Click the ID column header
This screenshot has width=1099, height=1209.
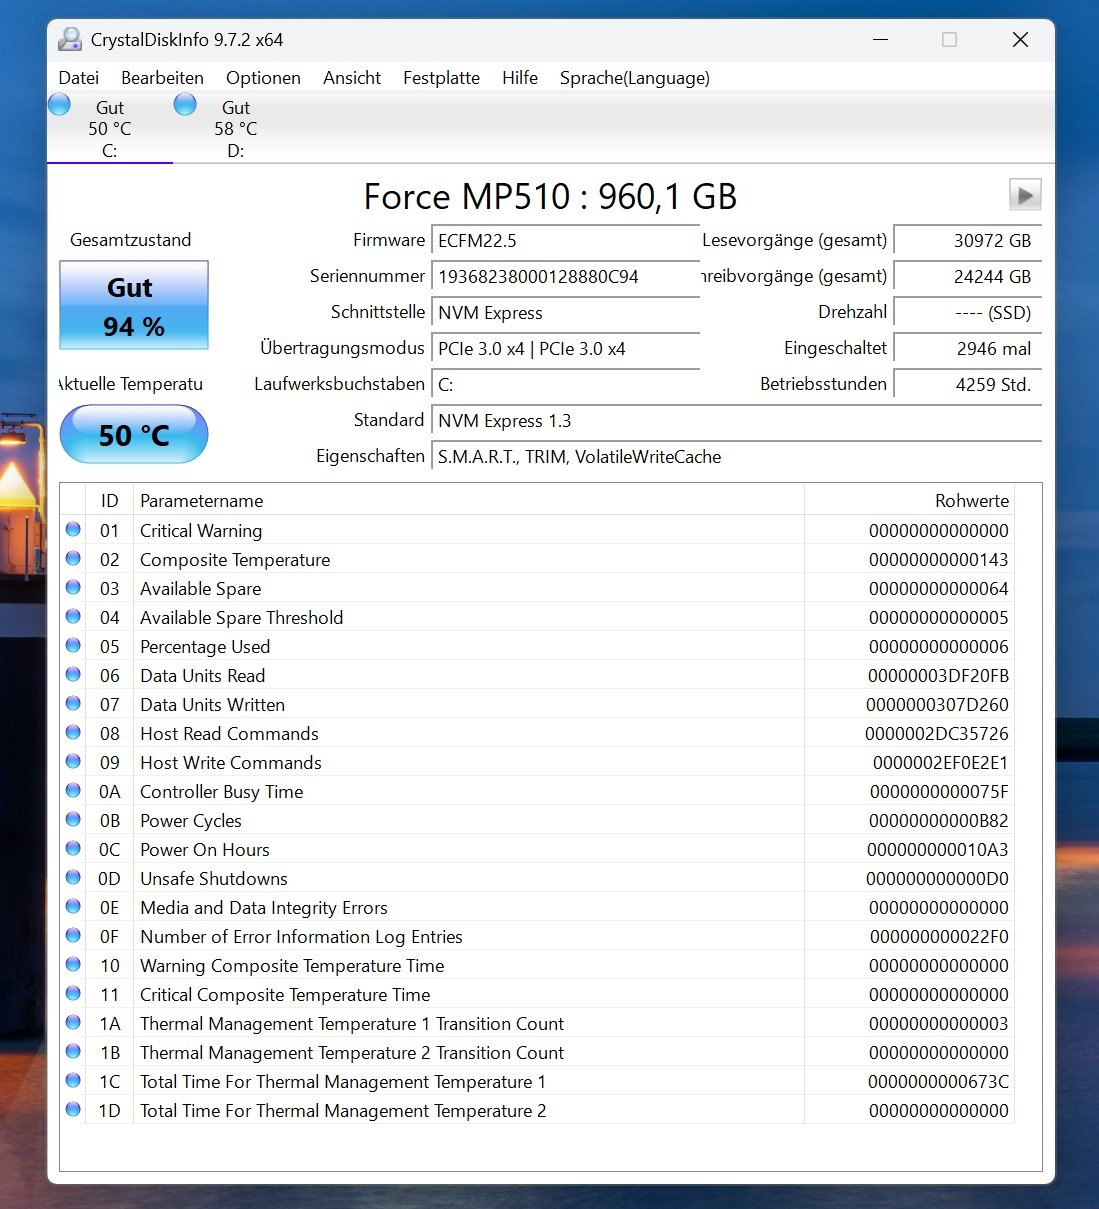tap(109, 500)
